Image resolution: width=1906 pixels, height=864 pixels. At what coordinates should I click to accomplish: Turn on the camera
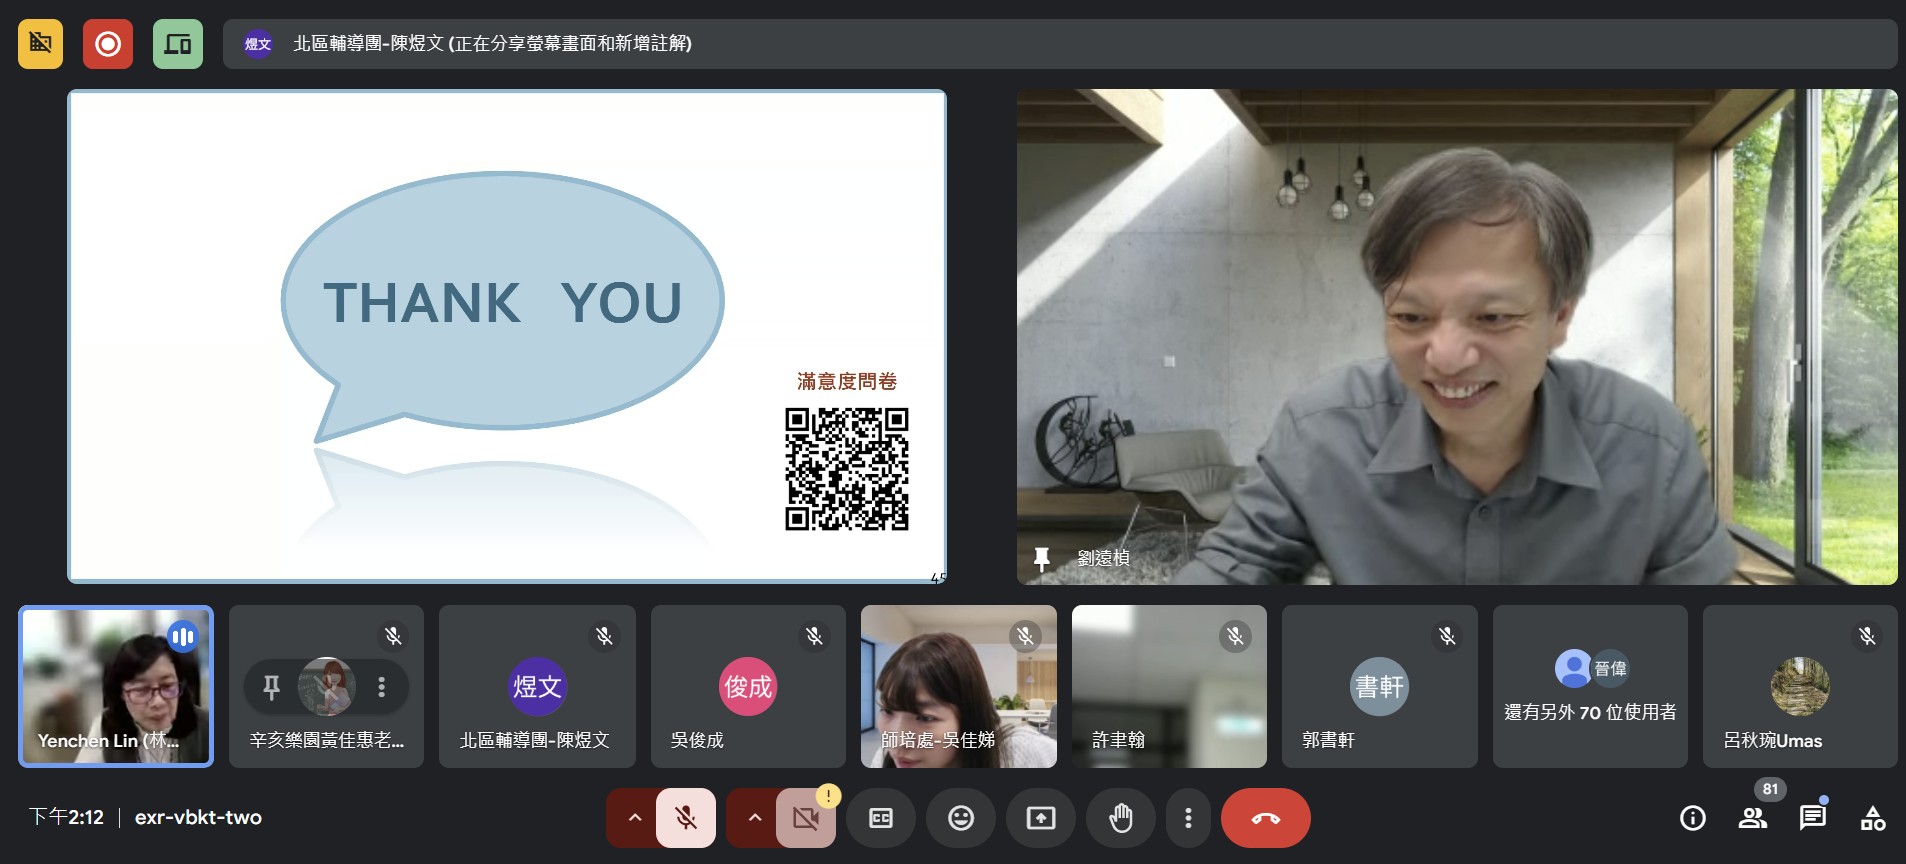pyautogui.click(x=805, y=818)
